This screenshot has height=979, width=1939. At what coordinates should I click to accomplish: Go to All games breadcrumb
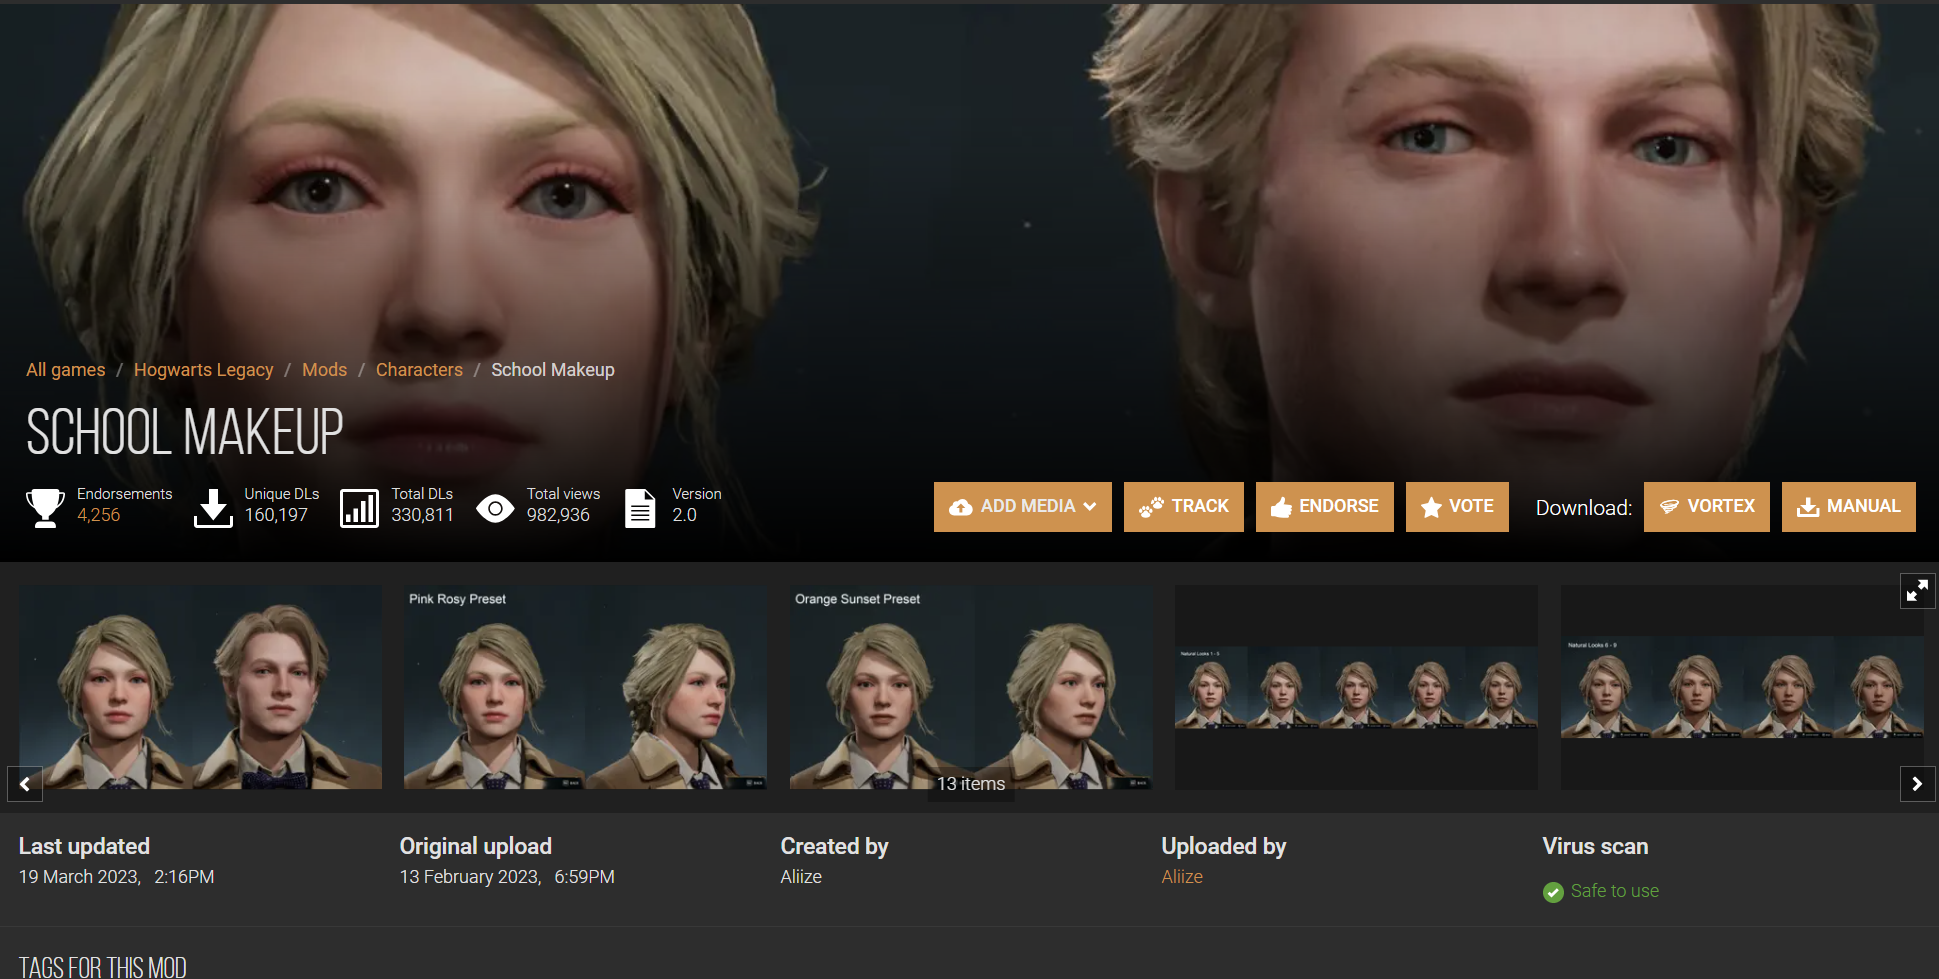point(66,370)
